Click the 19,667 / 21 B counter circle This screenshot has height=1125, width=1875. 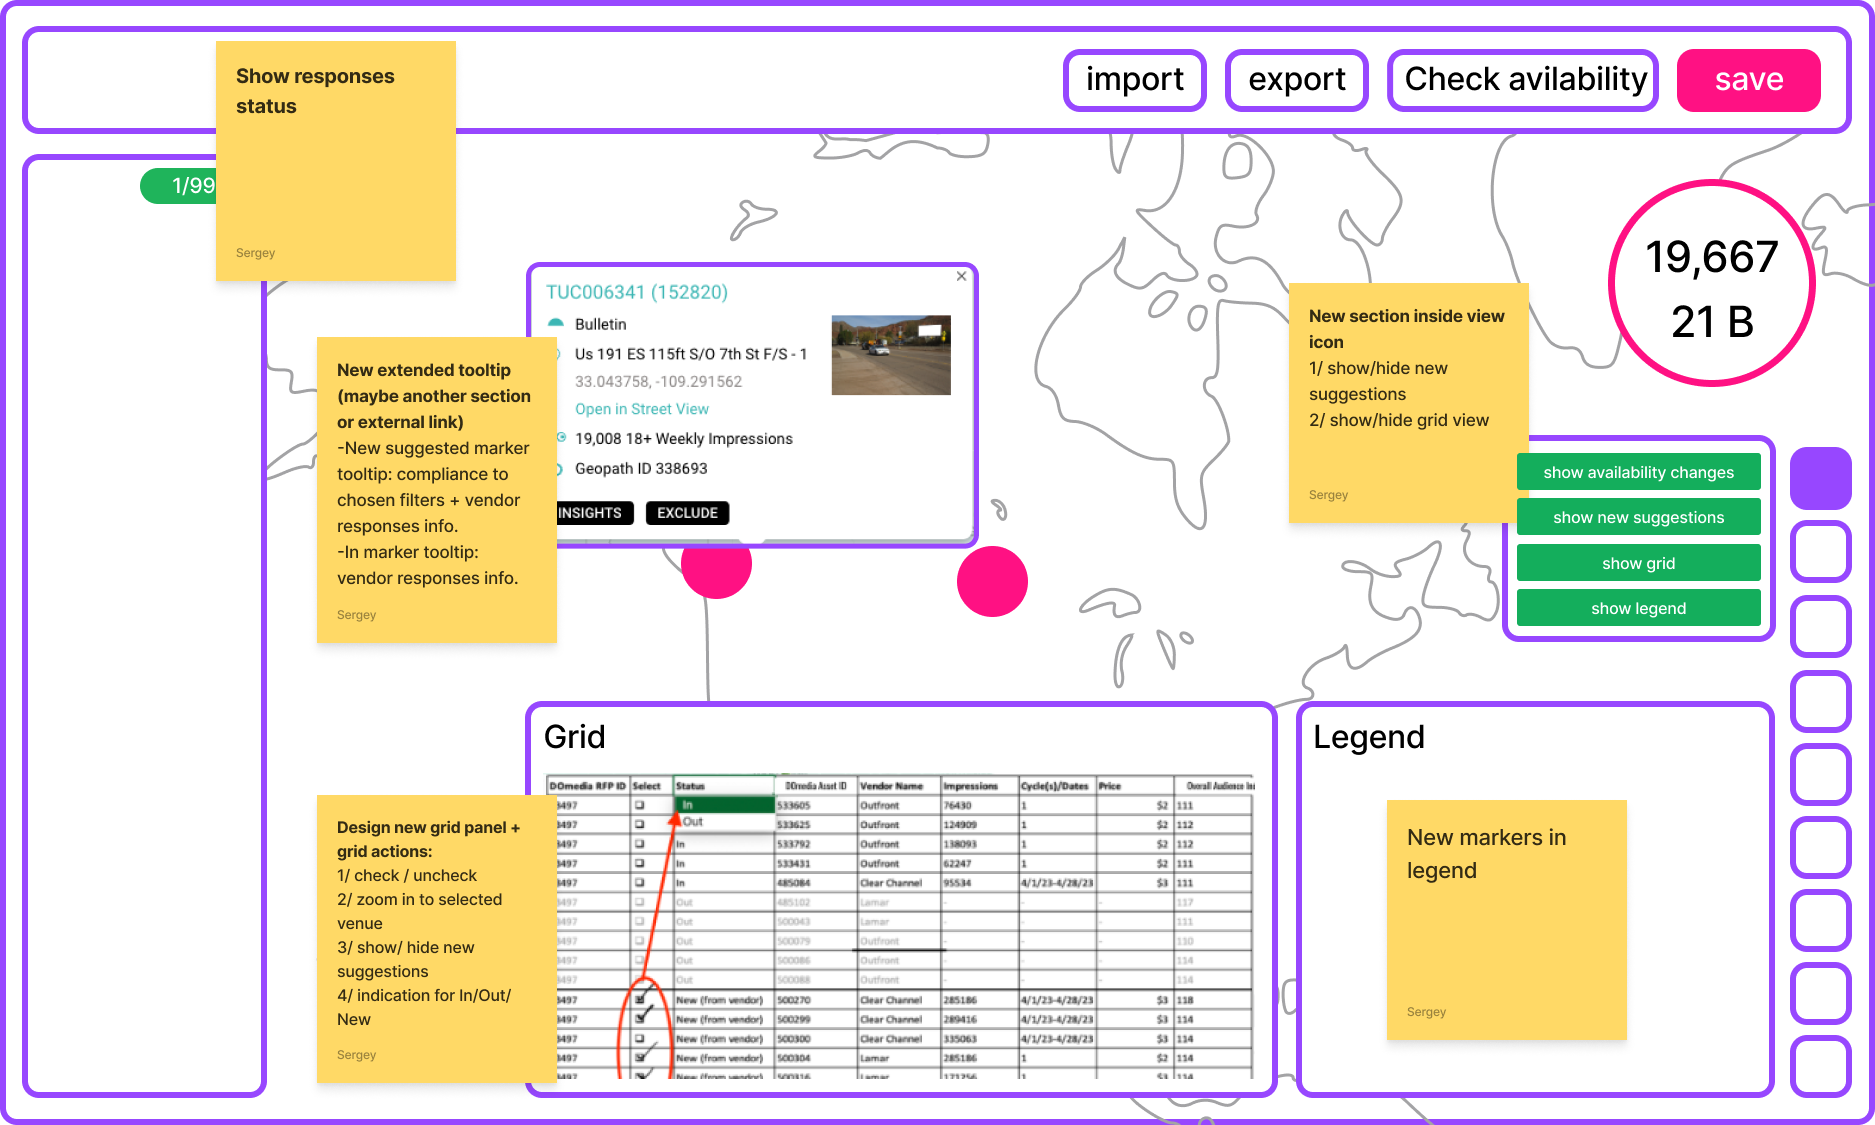coord(1712,284)
